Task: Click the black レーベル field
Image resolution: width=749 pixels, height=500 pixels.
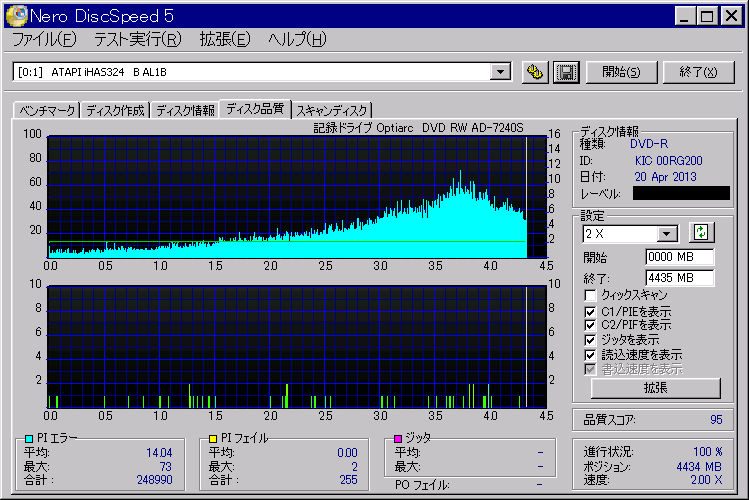Action: coord(681,193)
